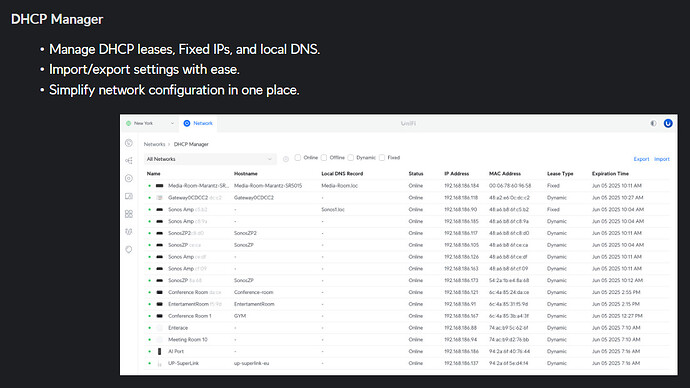The height and width of the screenshot is (388, 690).
Task: Sort by Hostname column header
Action: (x=246, y=174)
